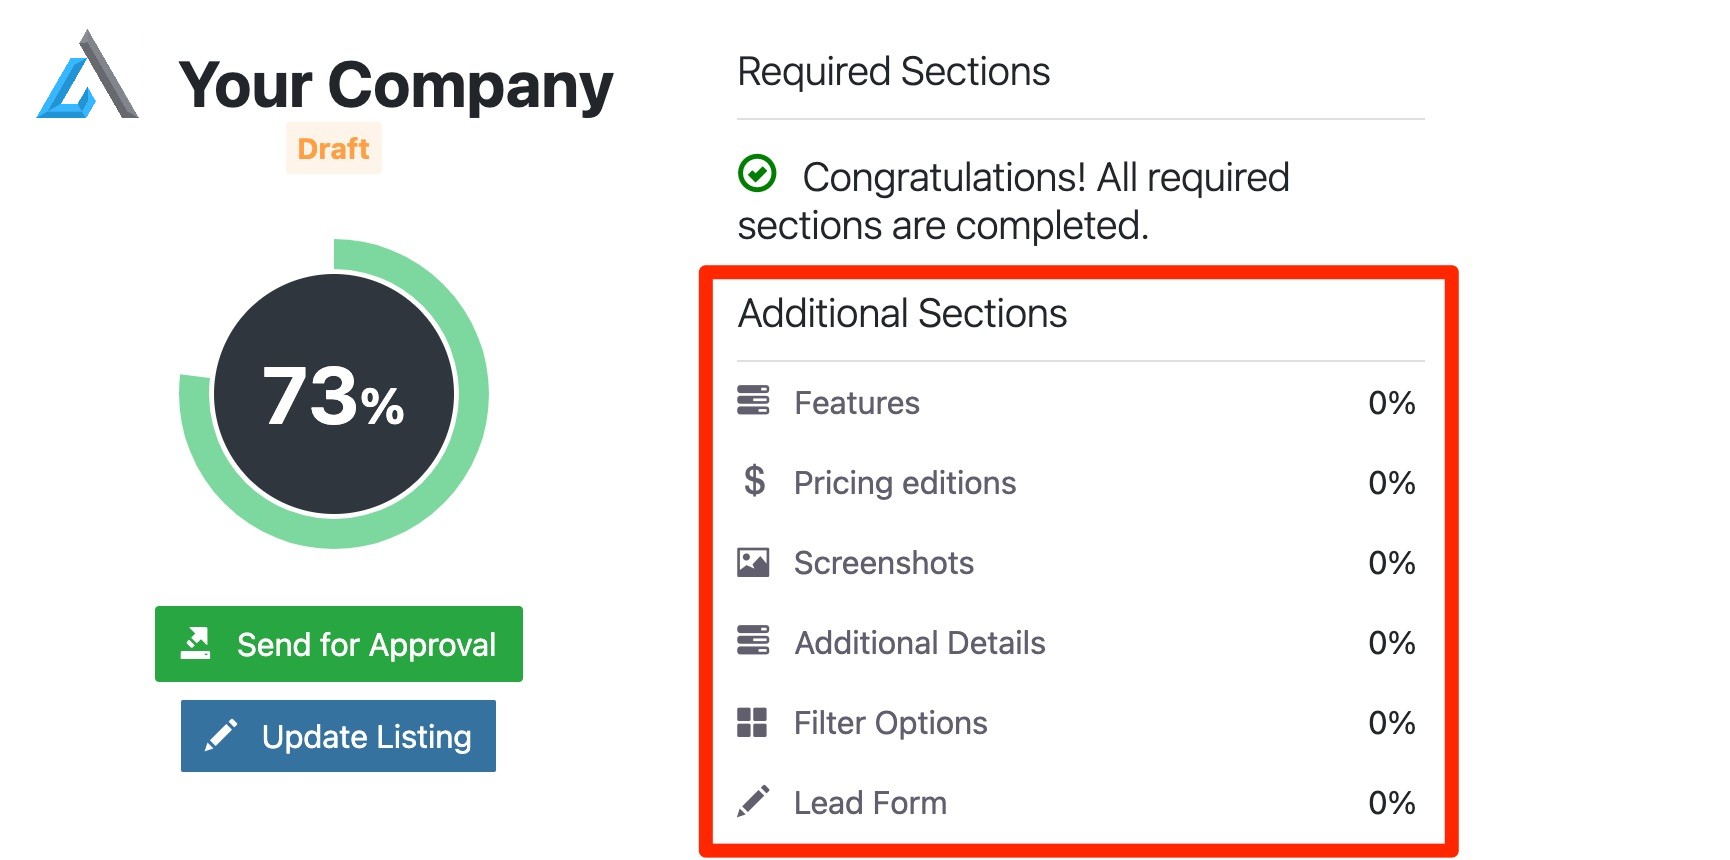Screen dimensions: 1730x860
Task: Click the Lead Form pencil icon
Action: point(753,801)
